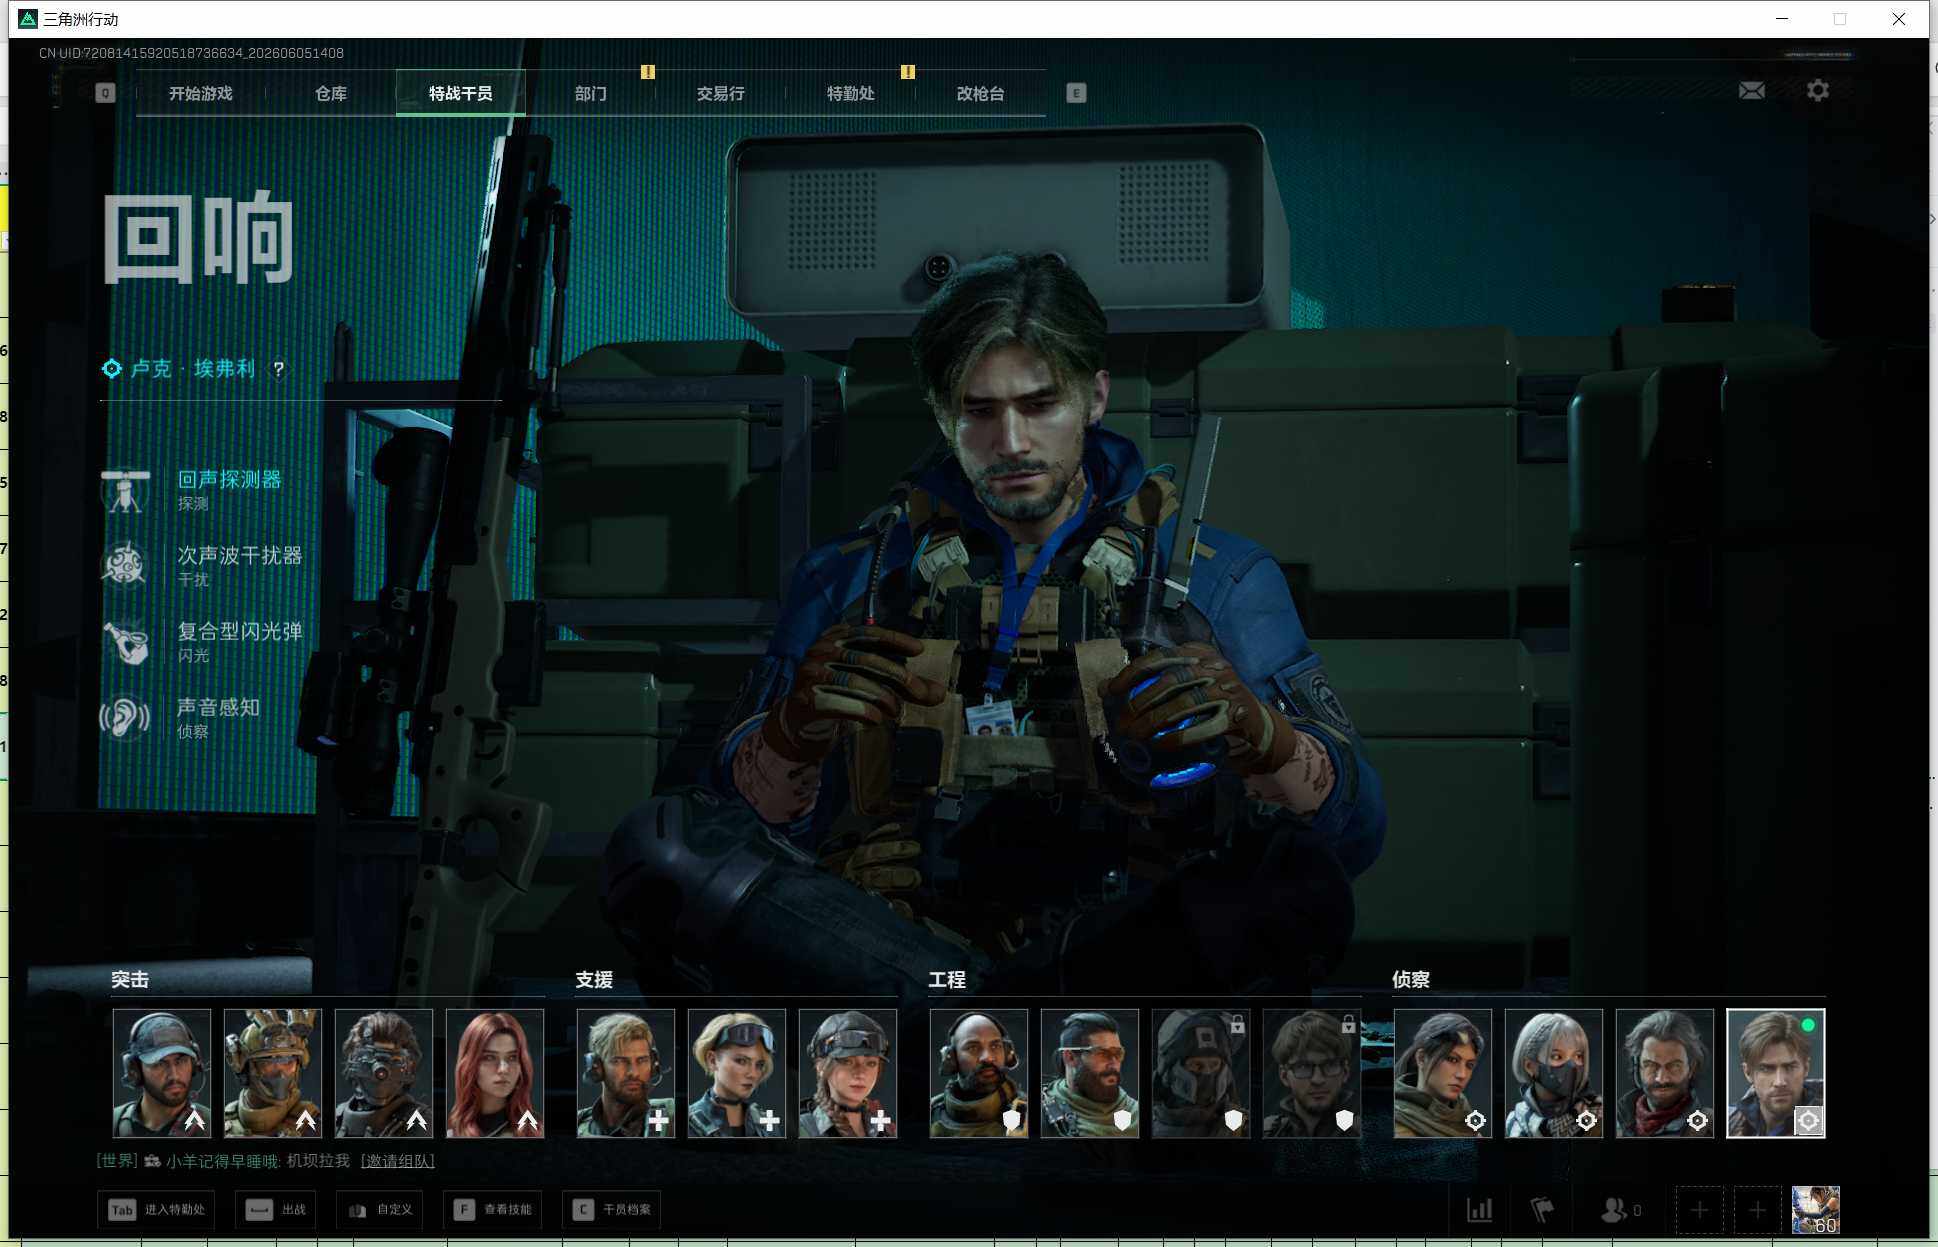This screenshot has height=1247, width=1938.
Task: Select the orange-glasses 工程 operator
Action: (x=1090, y=1073)
